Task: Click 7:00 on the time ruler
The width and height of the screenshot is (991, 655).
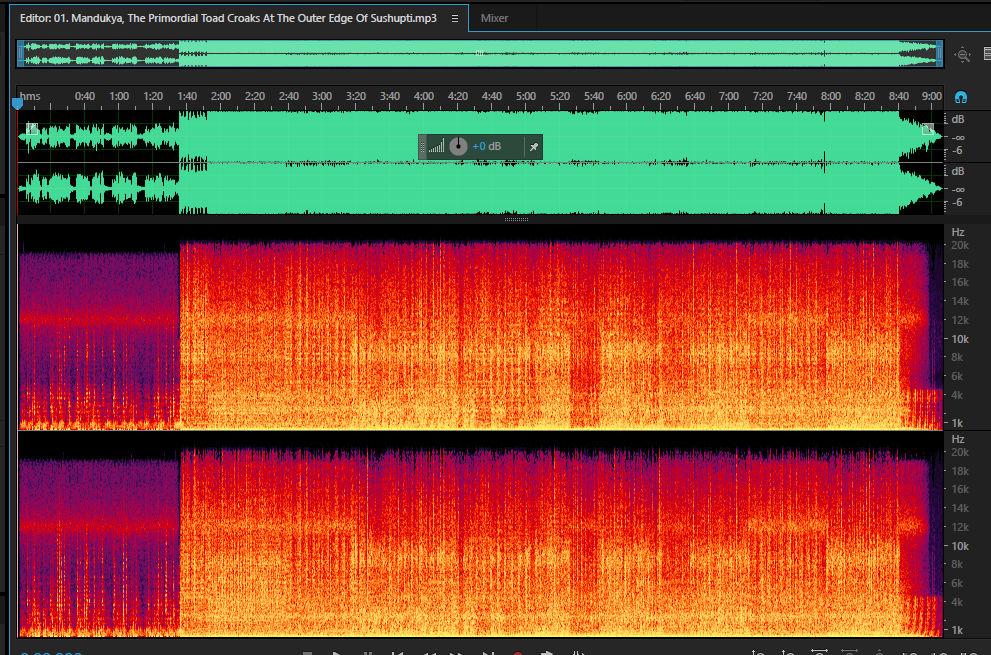Action: tap(729, 96)
